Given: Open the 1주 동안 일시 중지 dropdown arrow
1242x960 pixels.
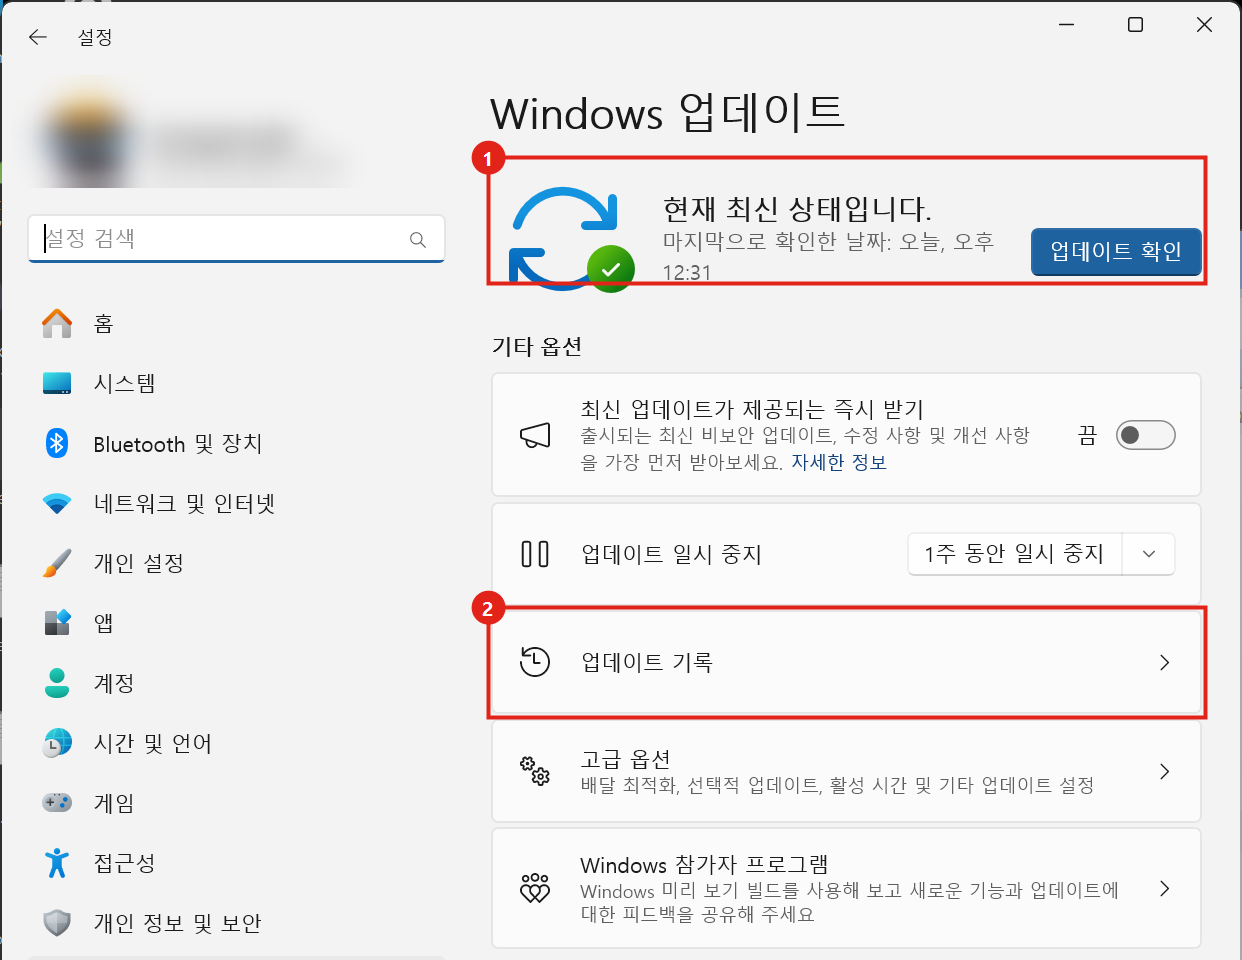Looking at the screenshot, I should pyautogui.click(x=1149, y=554).
